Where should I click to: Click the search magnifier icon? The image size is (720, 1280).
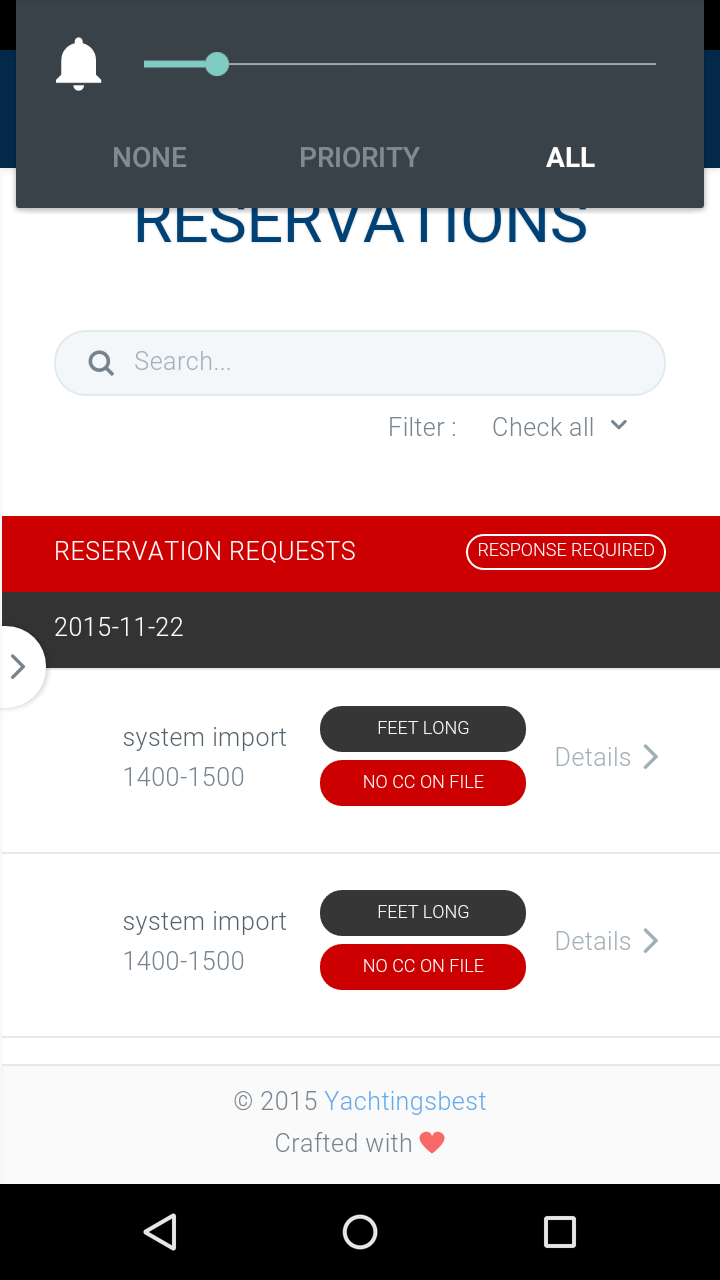click(x=101, y=362)
